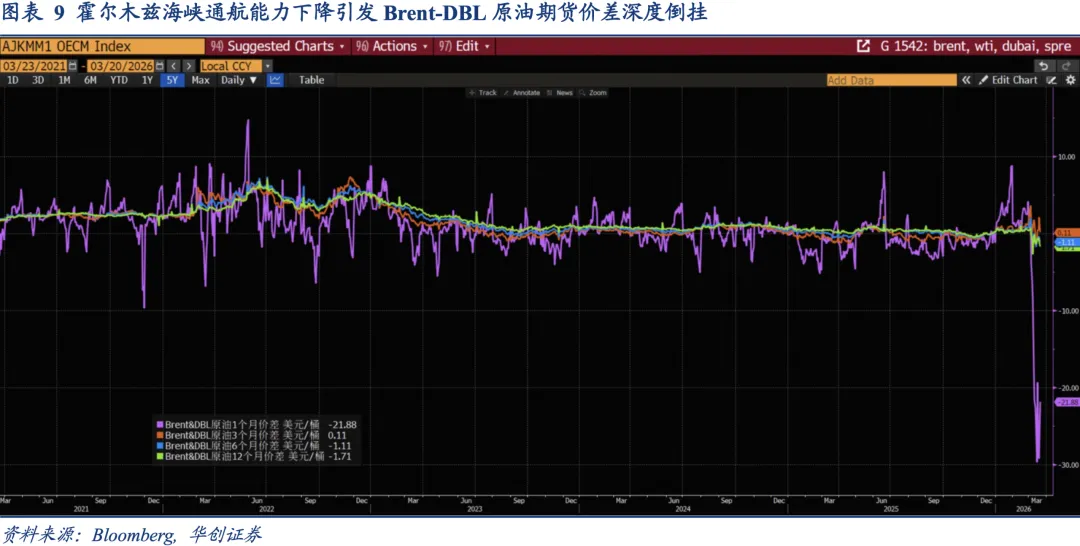Click the green 12-month spread legend swatch
This screenshot has width=1080, height=546.
(160, 456)
